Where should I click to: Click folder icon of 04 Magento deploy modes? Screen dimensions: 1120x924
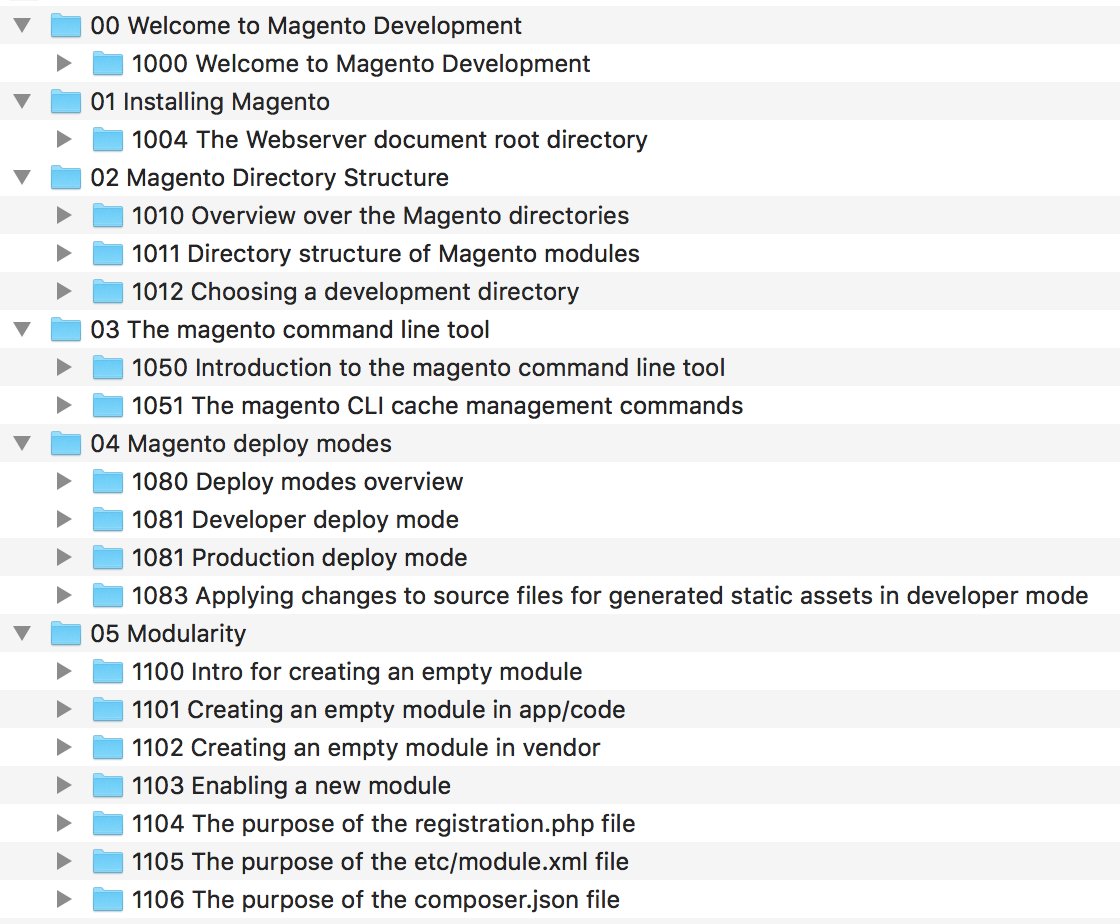pos(66,443)
